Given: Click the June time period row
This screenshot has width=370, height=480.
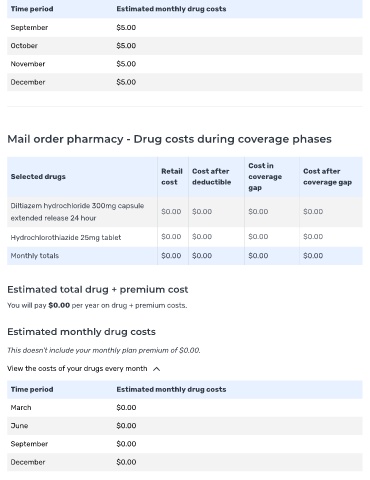Looking at the screenshot, I should [x=185, y=426].
